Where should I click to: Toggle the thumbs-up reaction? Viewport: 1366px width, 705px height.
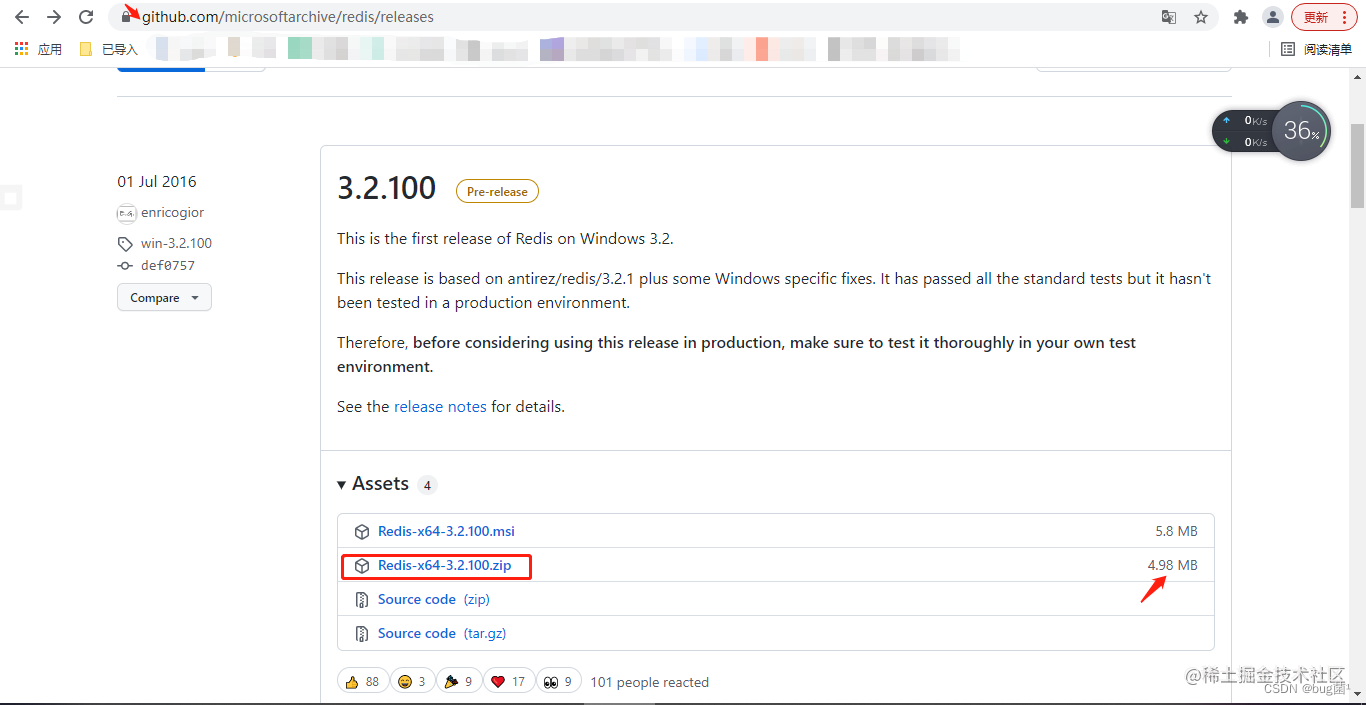pos(362,680)
